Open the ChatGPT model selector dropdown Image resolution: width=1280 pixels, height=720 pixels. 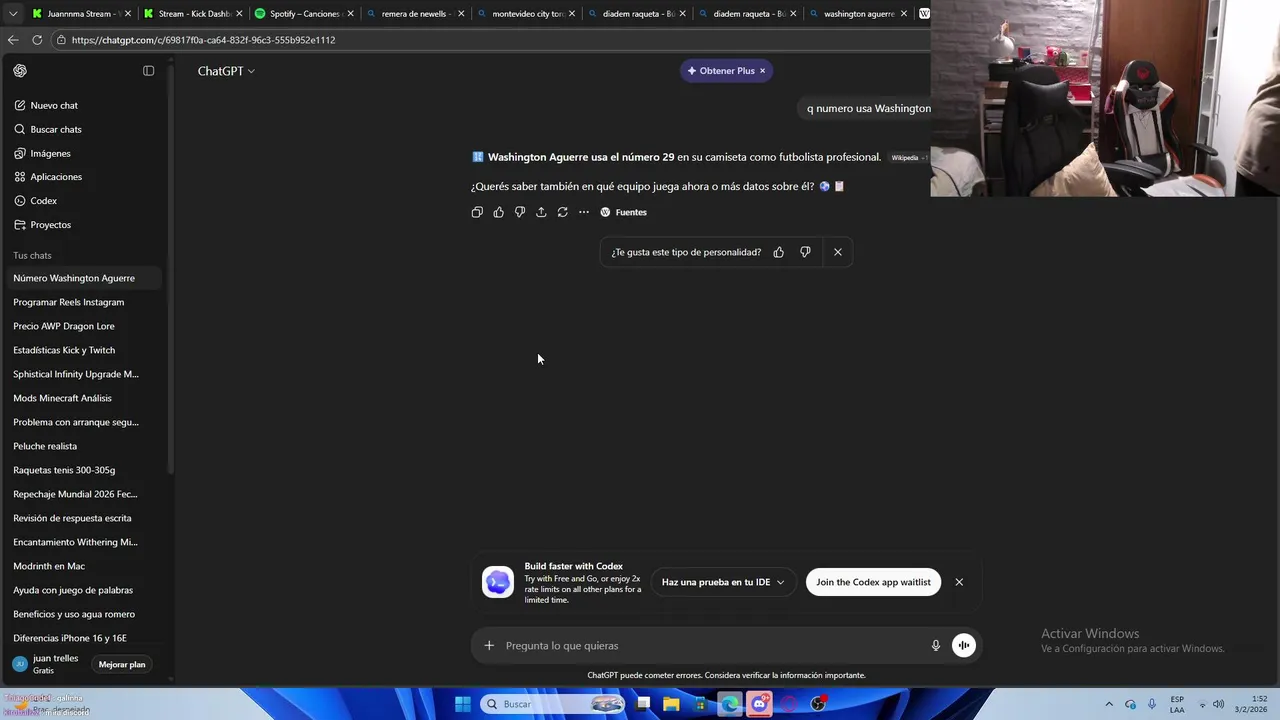coord(226,71)
